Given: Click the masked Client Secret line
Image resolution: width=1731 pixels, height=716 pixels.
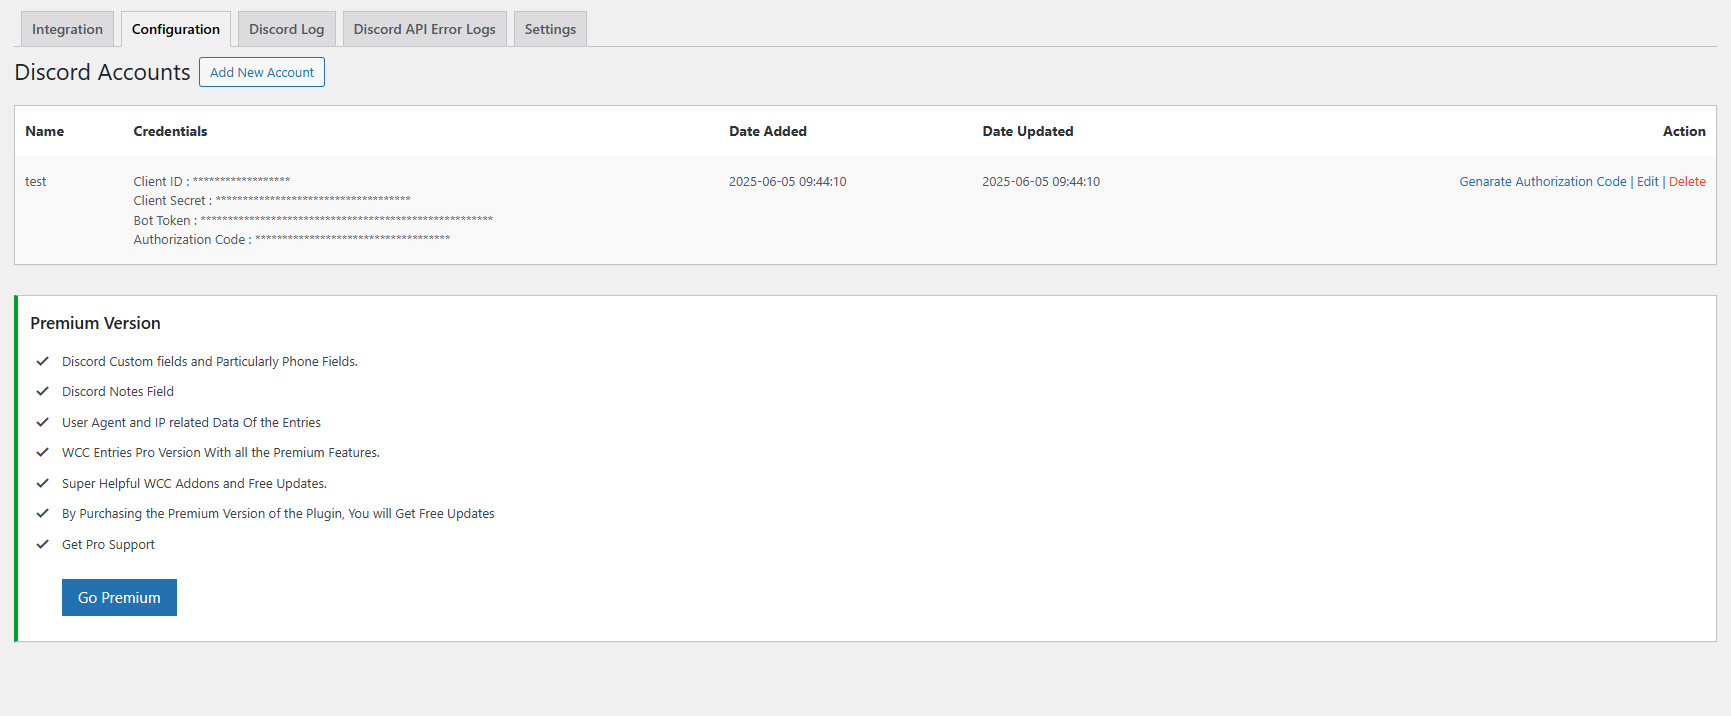Looking at the screenshot, I should tap(272, 201).
